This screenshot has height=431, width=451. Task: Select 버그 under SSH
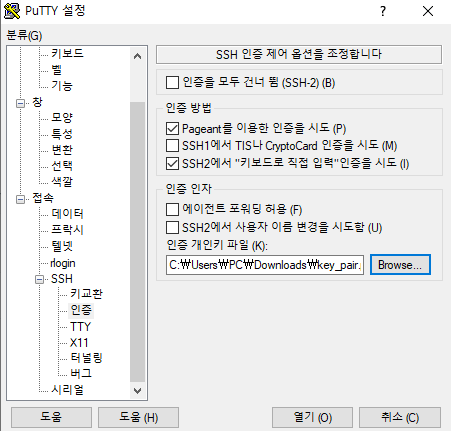[x=81, y=373]
